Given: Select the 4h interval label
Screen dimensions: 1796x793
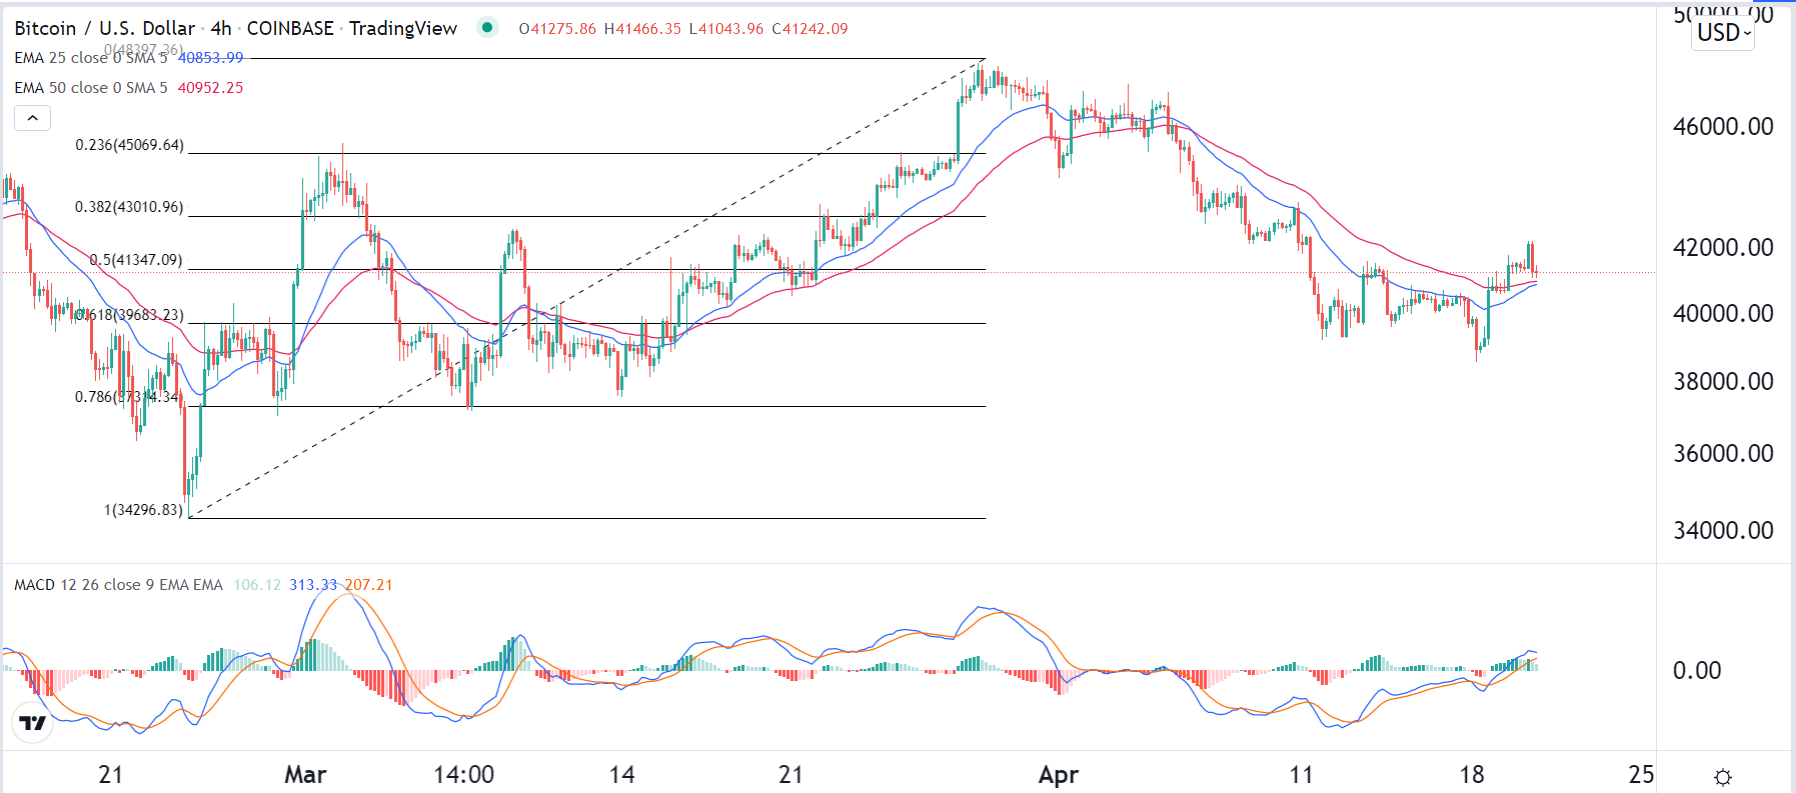Looking at the screenshot, I should 220,28.
